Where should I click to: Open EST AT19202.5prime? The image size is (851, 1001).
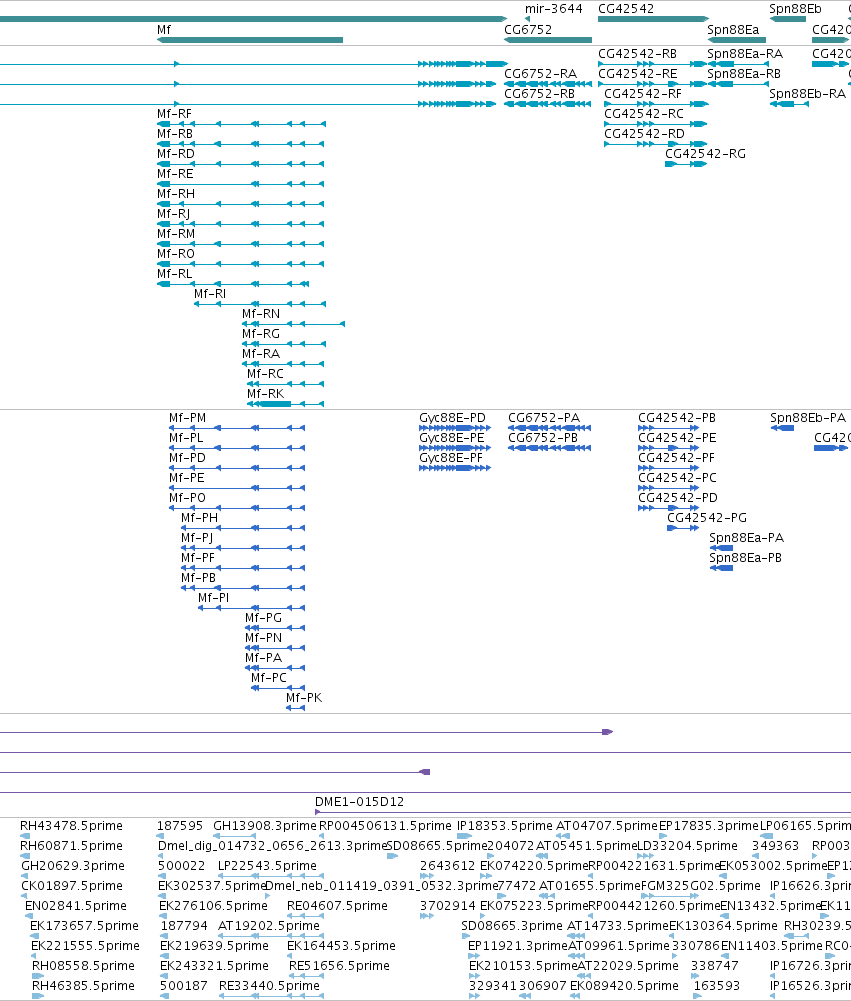click(x=269, y=925)
